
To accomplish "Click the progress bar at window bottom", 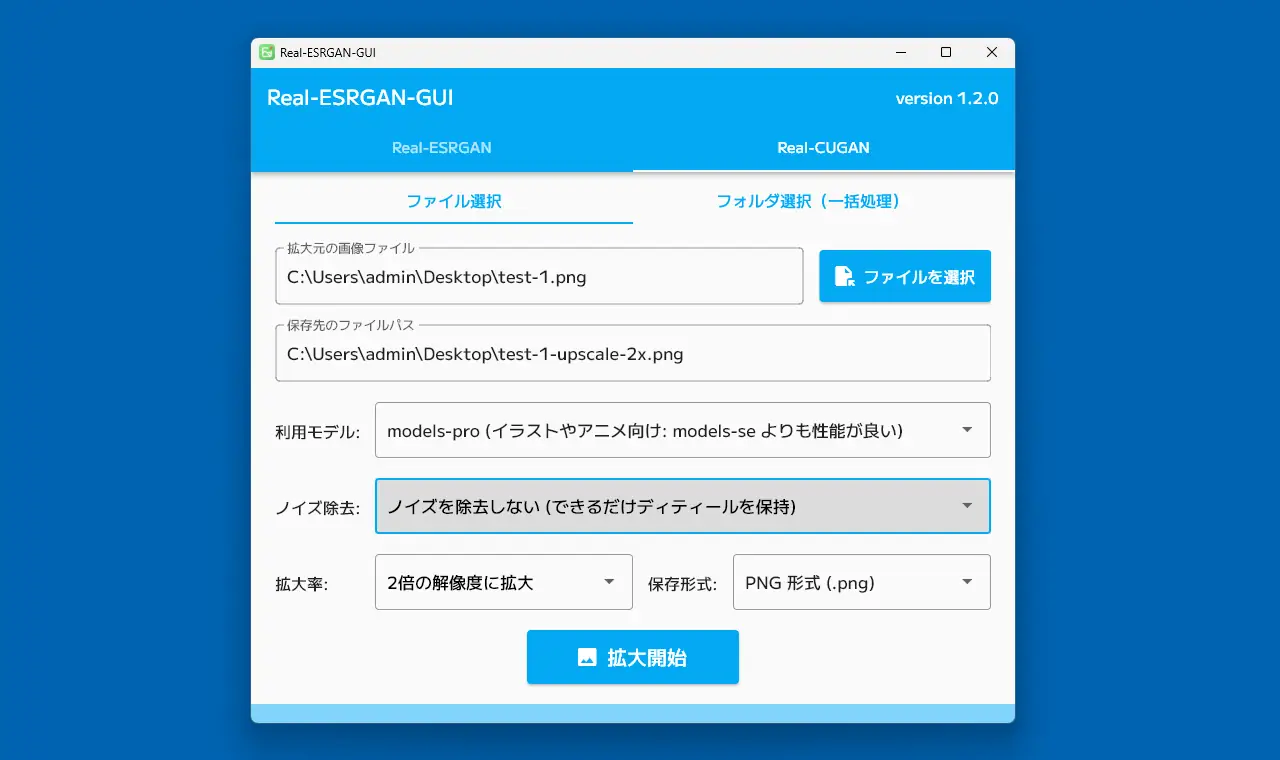I will (x=633, y=713).
